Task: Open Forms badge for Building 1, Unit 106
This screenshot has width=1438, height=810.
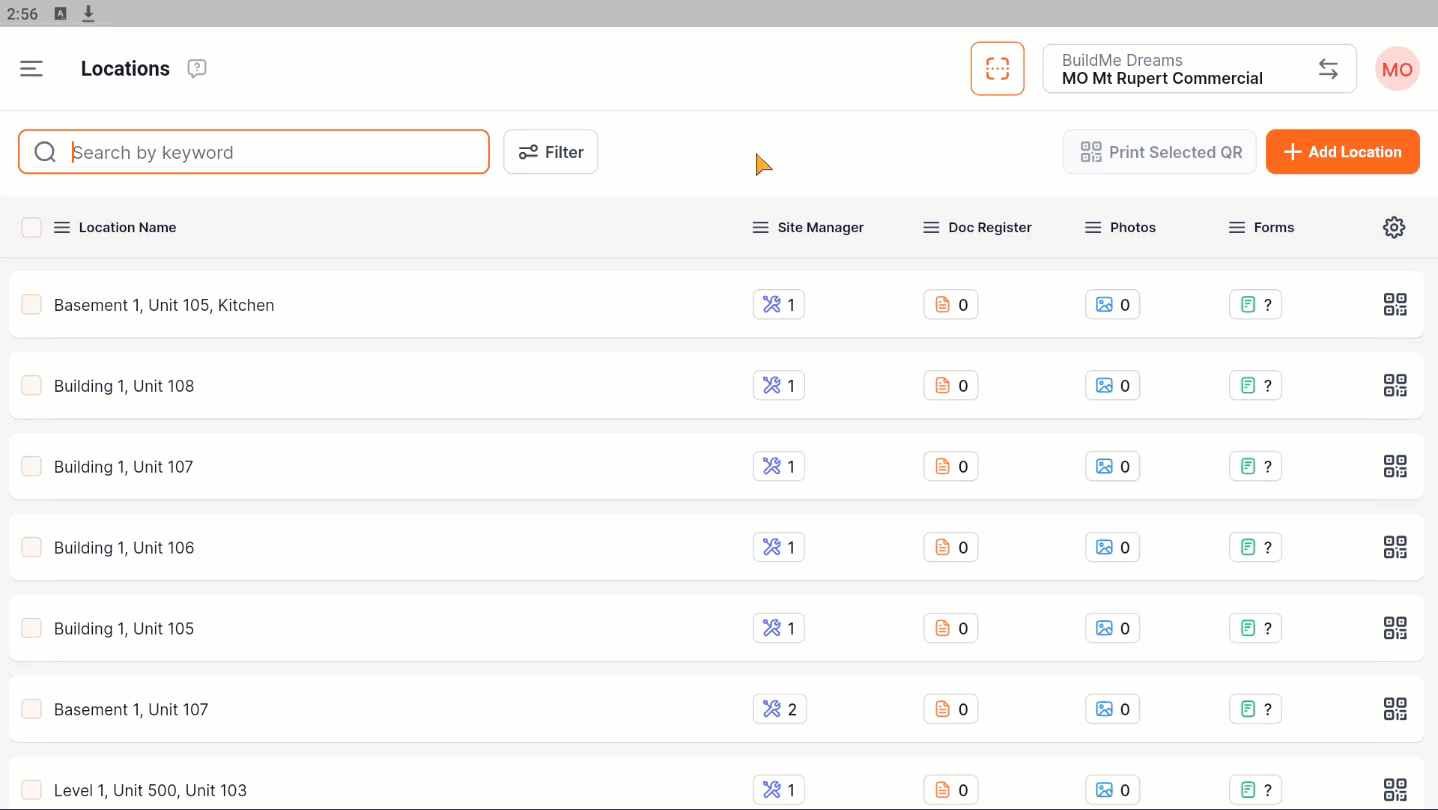Action: (1255, 548)
